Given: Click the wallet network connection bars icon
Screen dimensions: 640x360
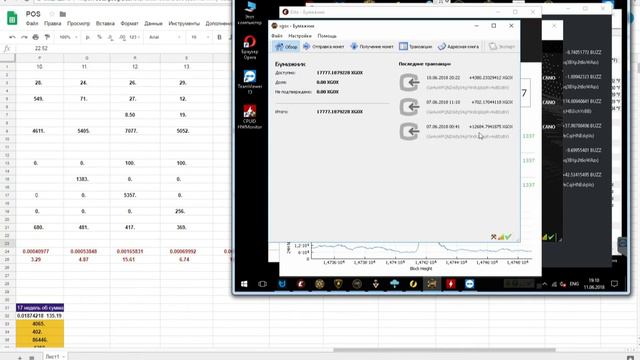Looking at the screenshot, I should [501, 237].
